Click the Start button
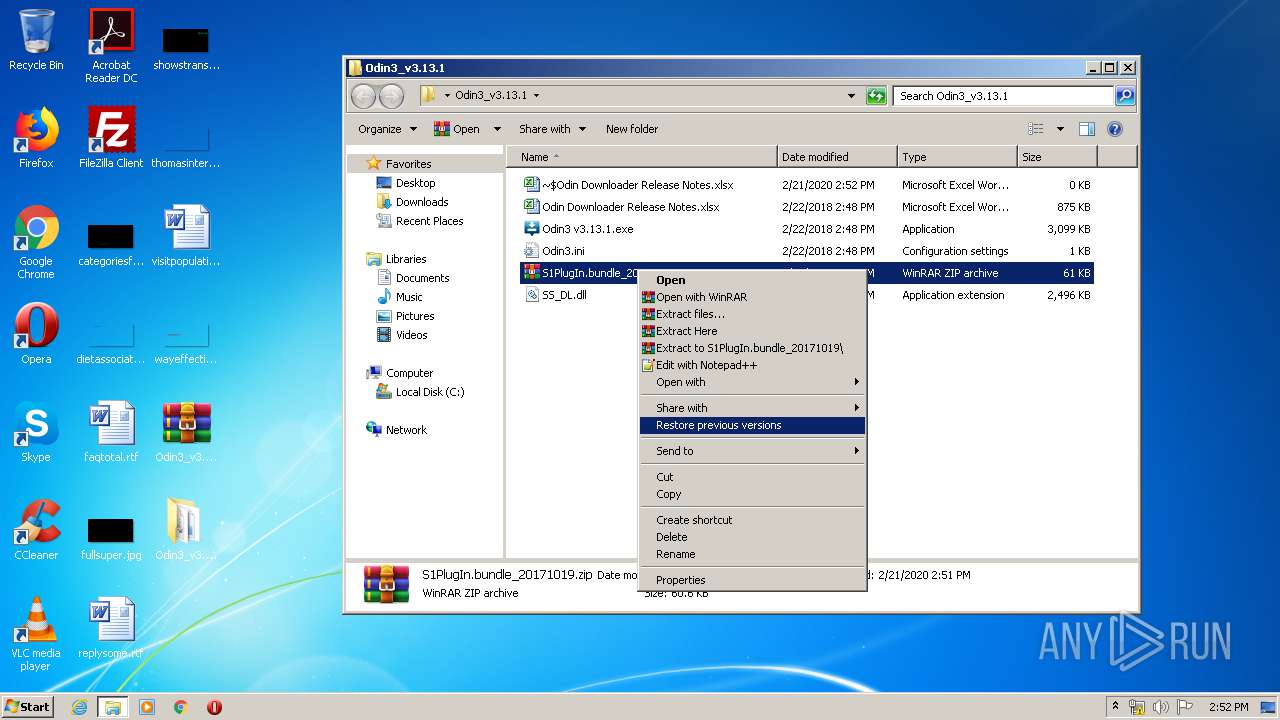The width and height of the screenshot is (1280, 720). click(x=28, y=707)
